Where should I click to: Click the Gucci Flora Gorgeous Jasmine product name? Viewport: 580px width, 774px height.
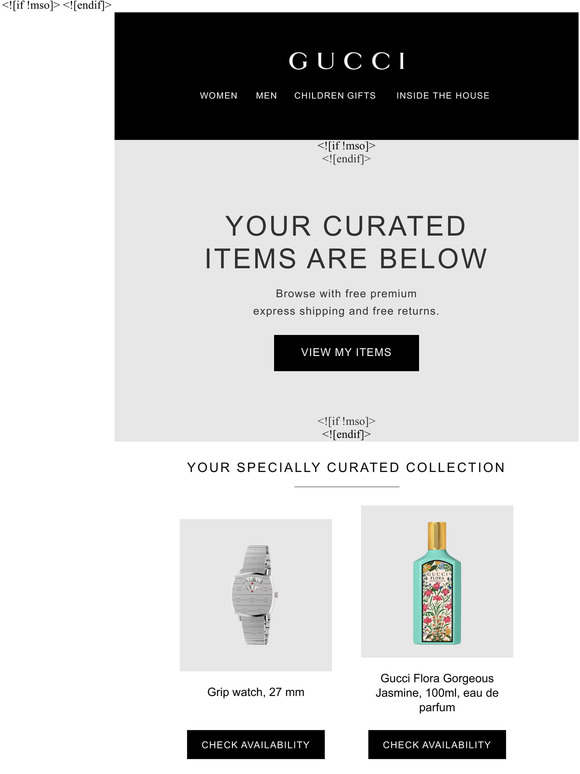(x=437, y=693)
